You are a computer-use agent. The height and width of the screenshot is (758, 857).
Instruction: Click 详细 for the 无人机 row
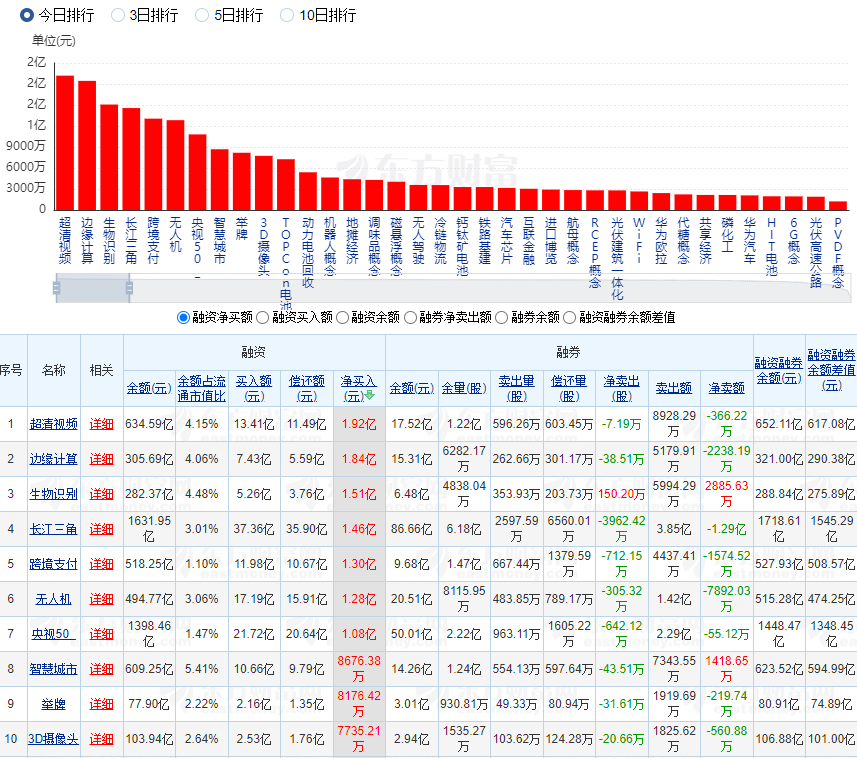[x=102, y=599]
